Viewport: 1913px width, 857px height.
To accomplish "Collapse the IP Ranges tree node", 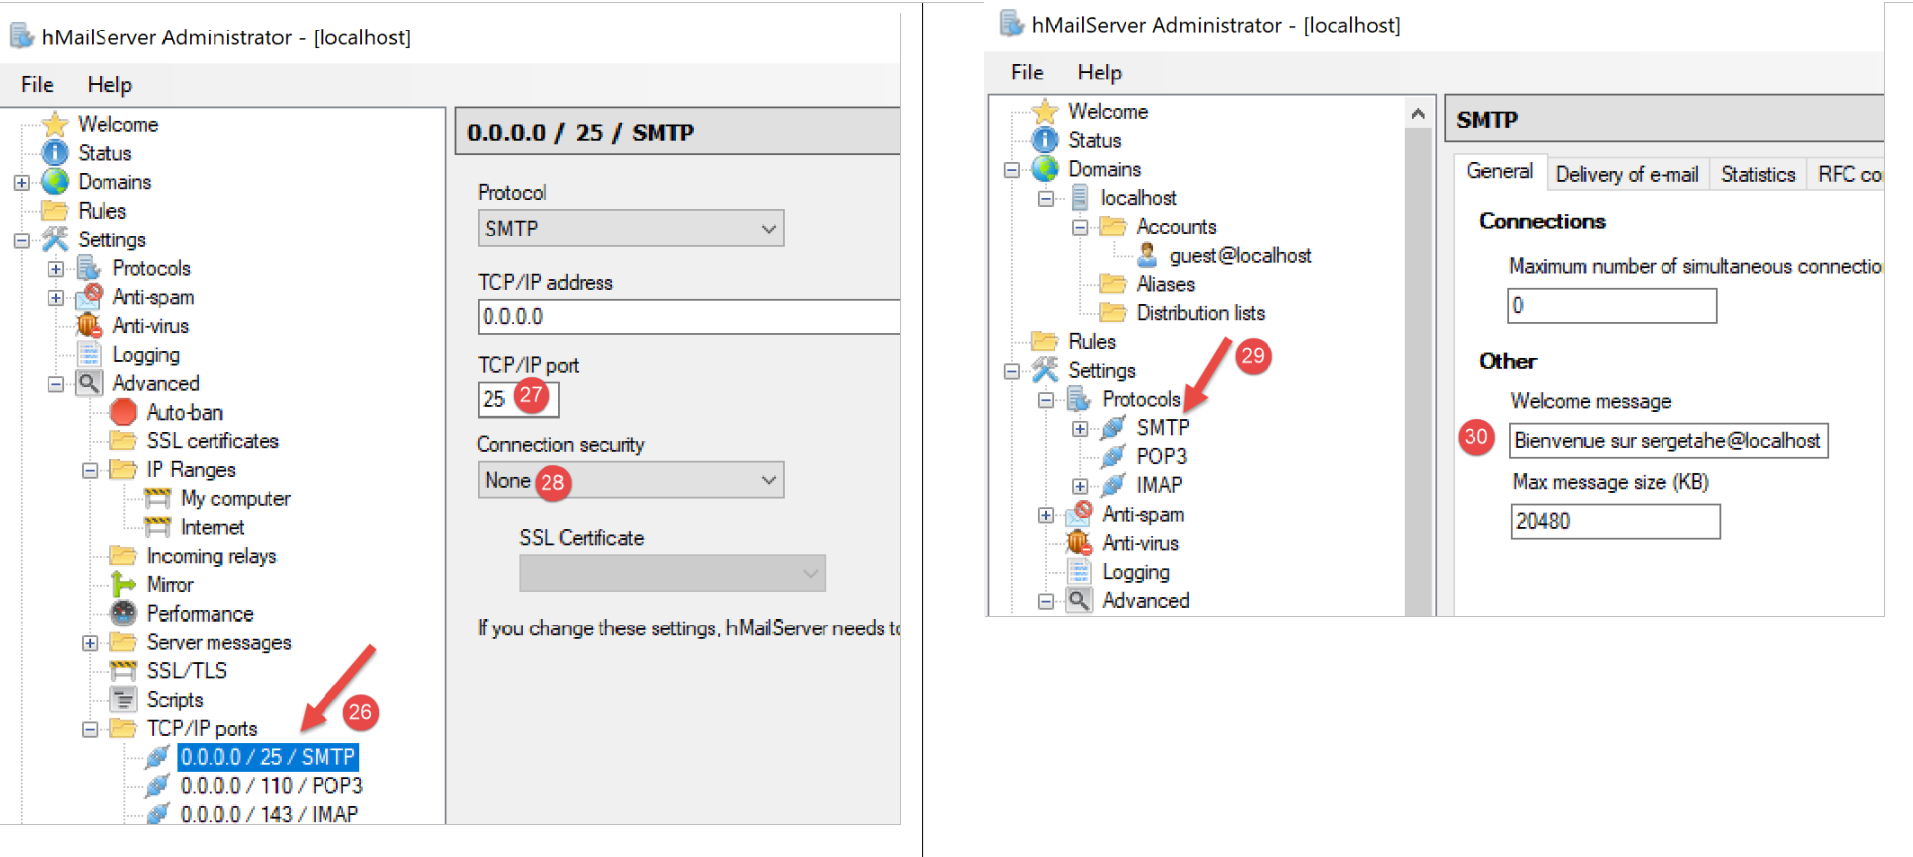I will coord(90,470).
